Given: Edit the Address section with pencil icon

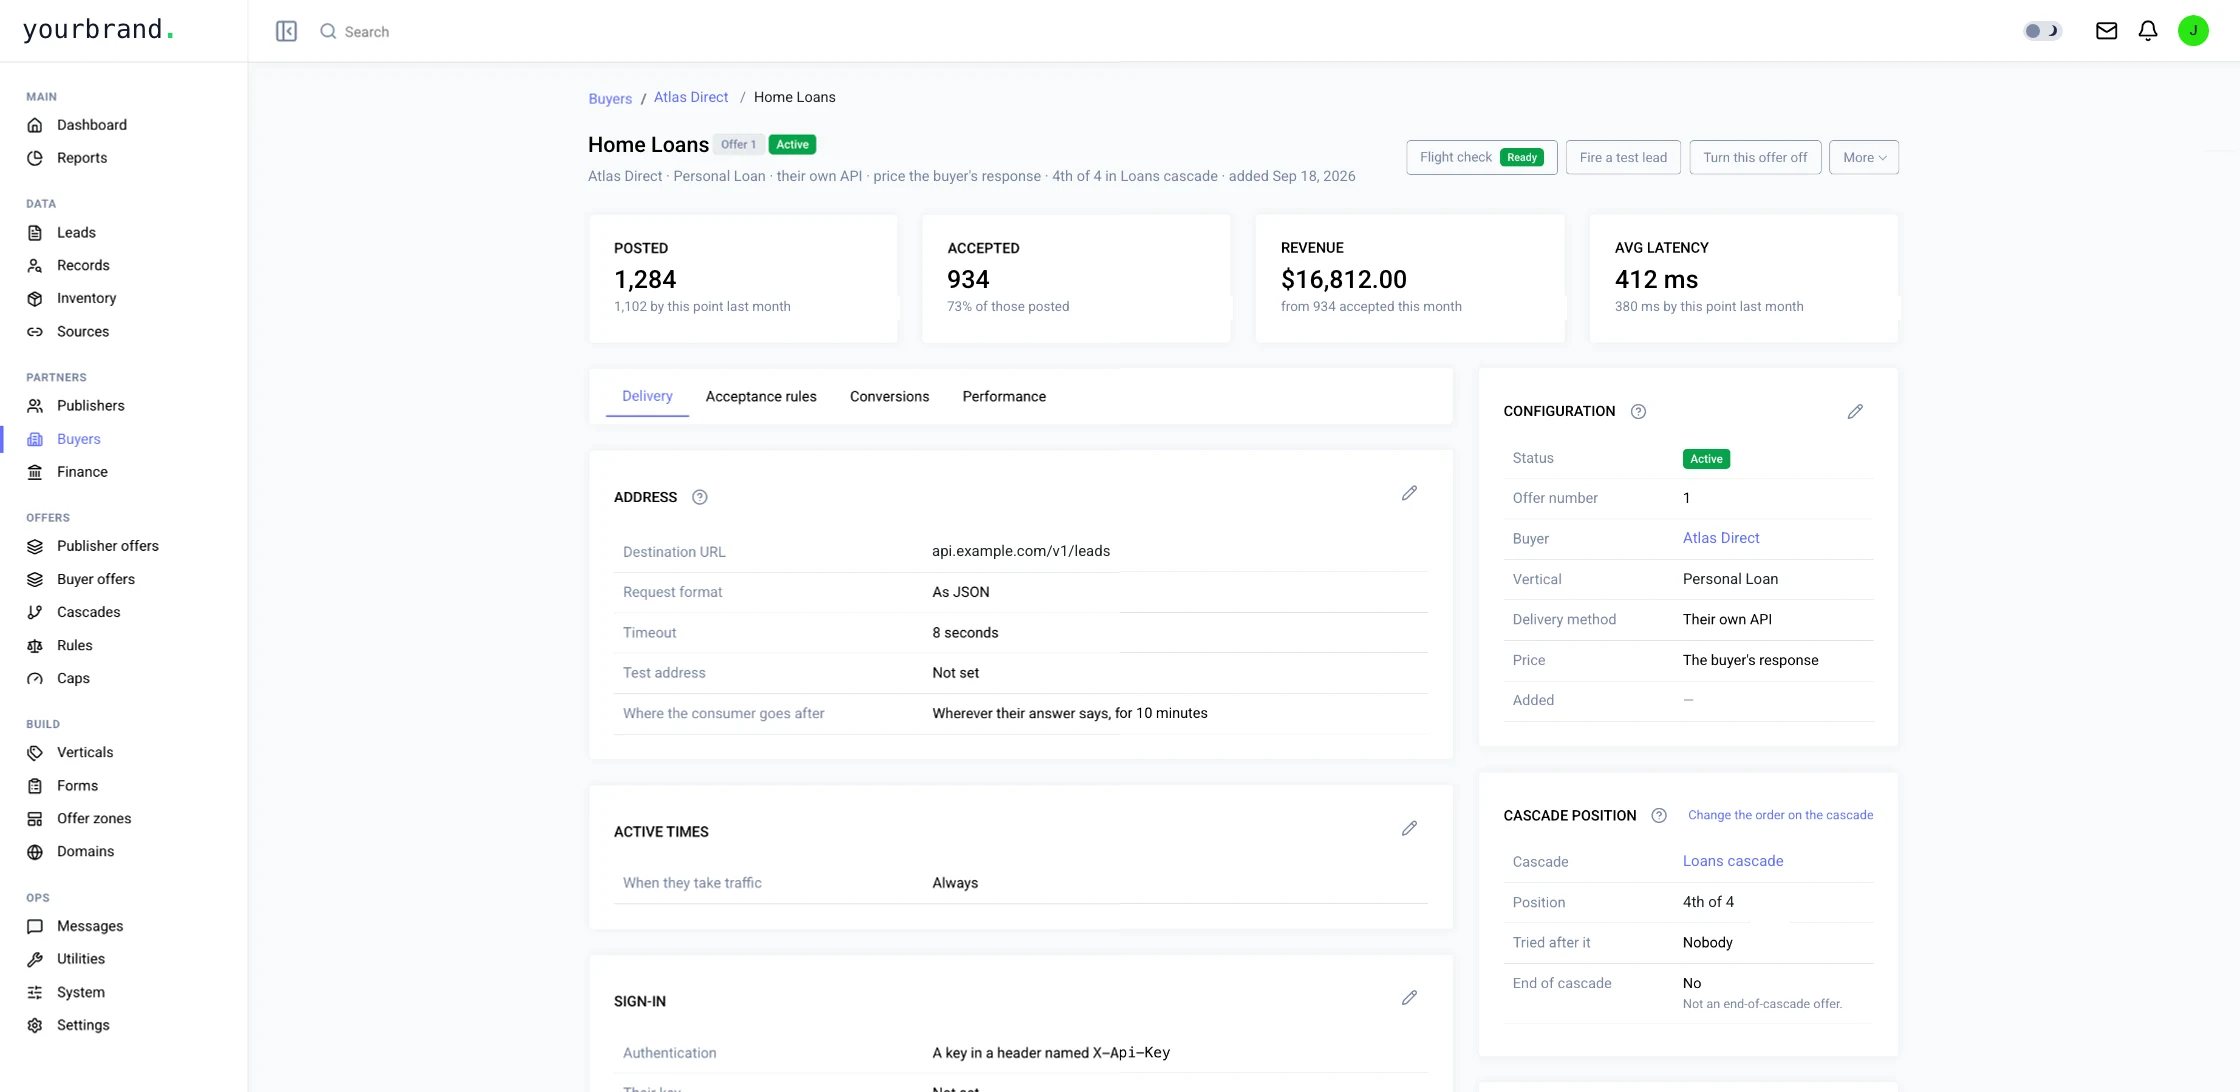Looking at the screenshot, I should click(1409, 493).
